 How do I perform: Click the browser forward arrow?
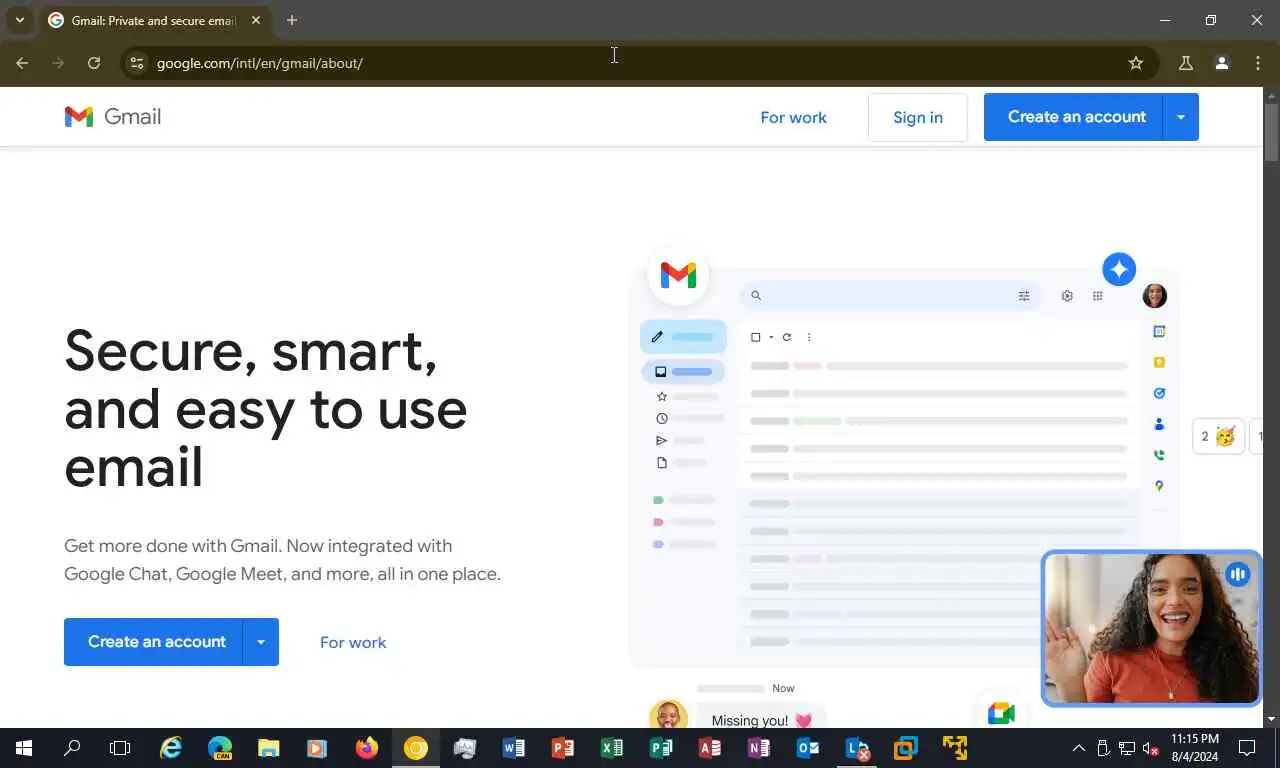point(58,63)
